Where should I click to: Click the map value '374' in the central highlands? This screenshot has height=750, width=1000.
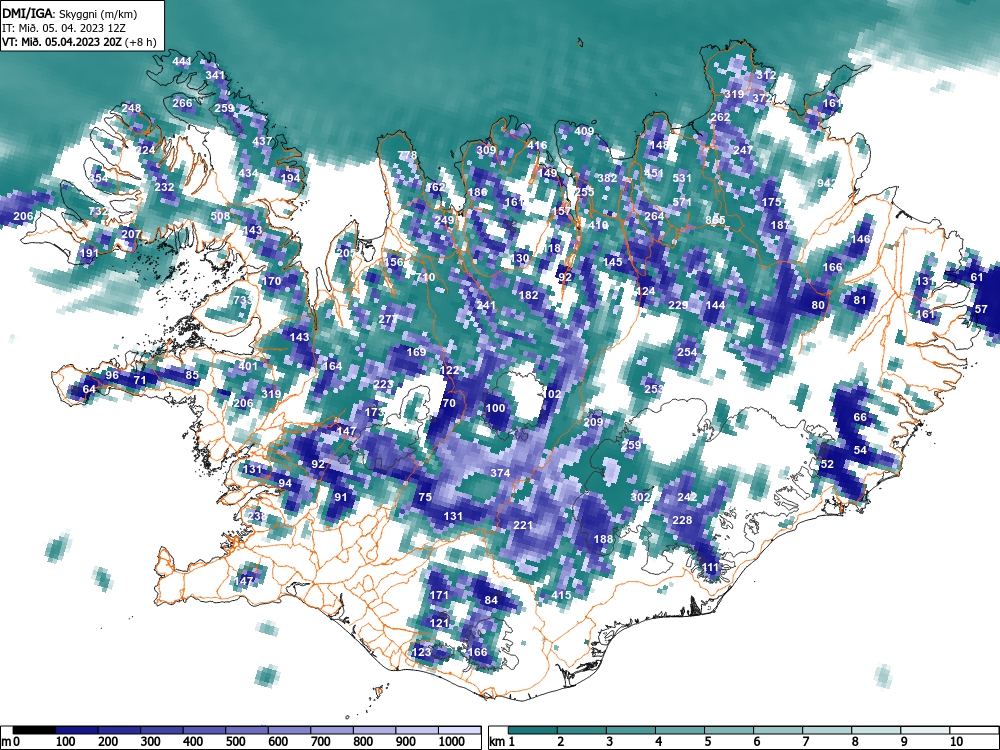tap(500, 473)
